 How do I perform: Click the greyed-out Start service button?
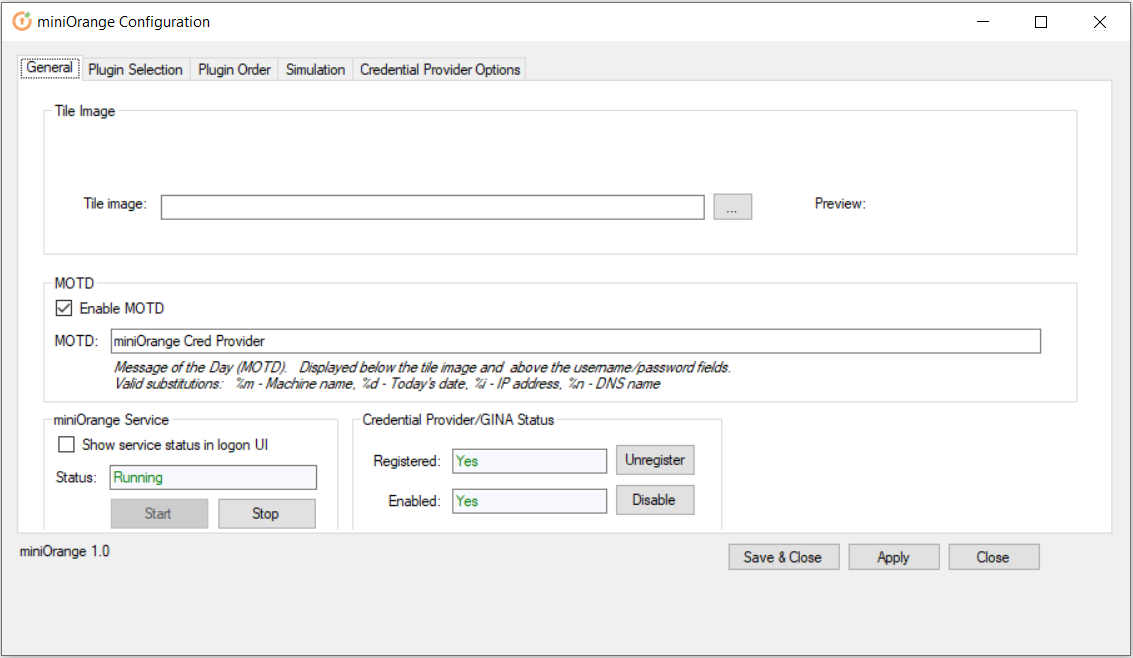click(159, 514)
